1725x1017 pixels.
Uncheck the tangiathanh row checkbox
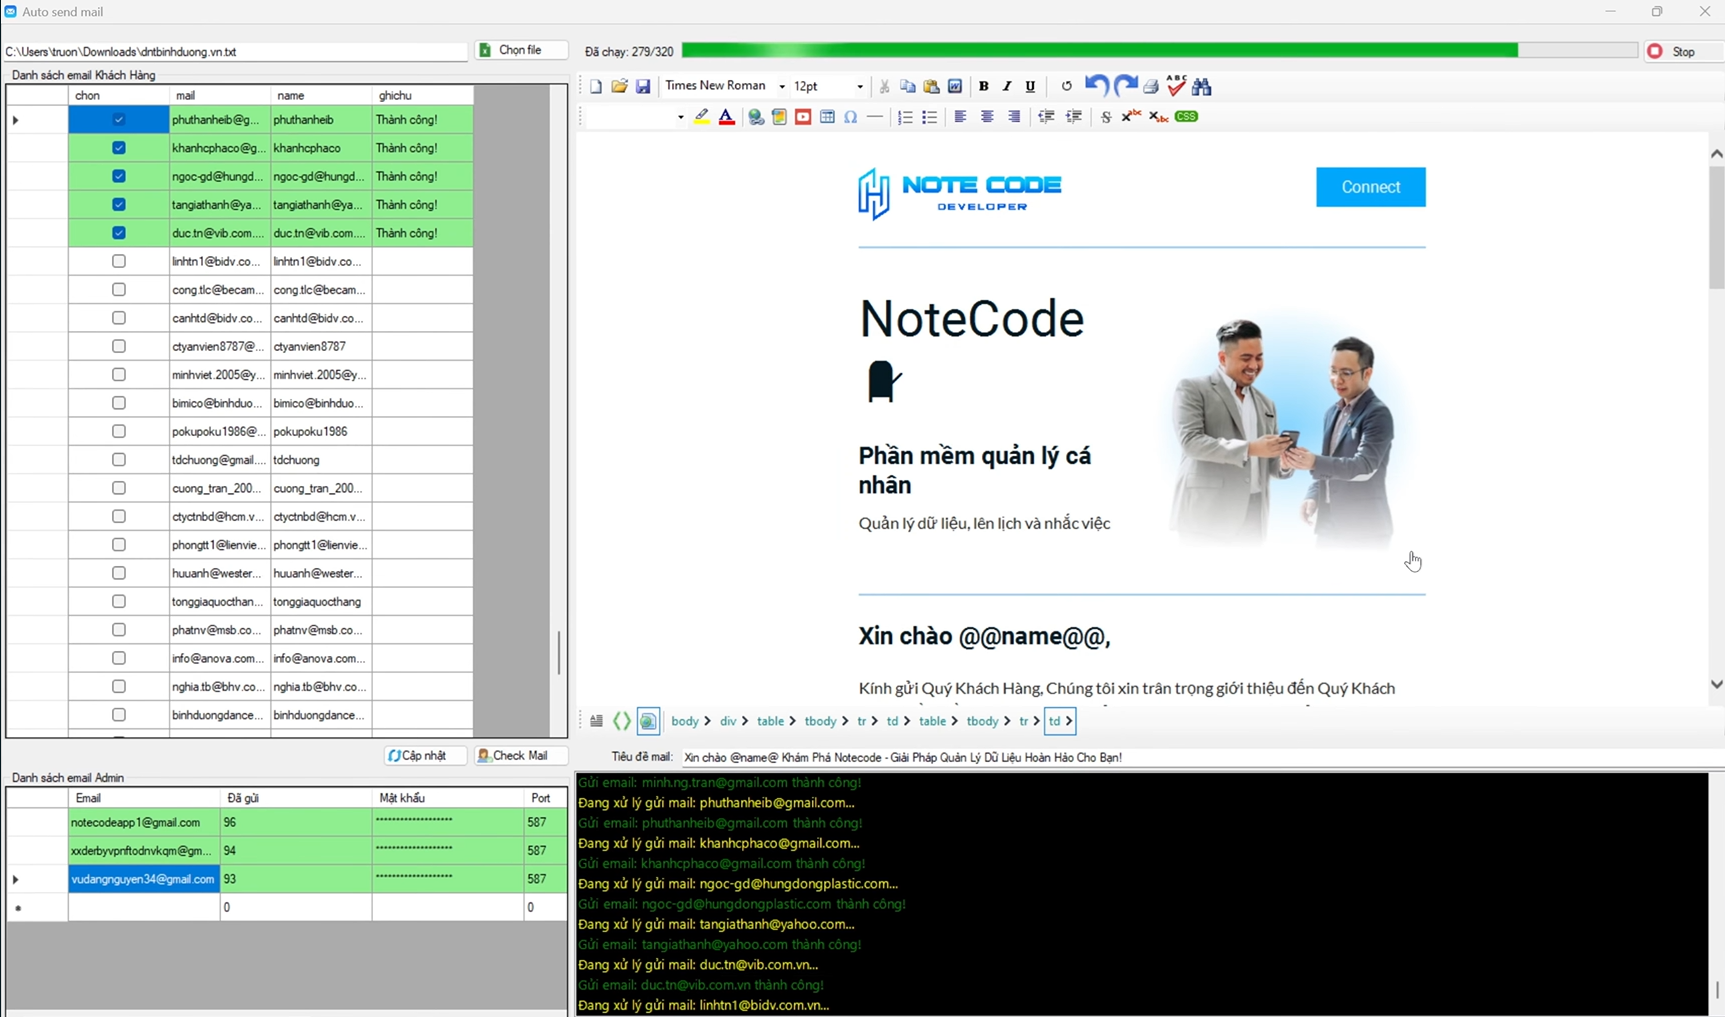tap(119, 205)
